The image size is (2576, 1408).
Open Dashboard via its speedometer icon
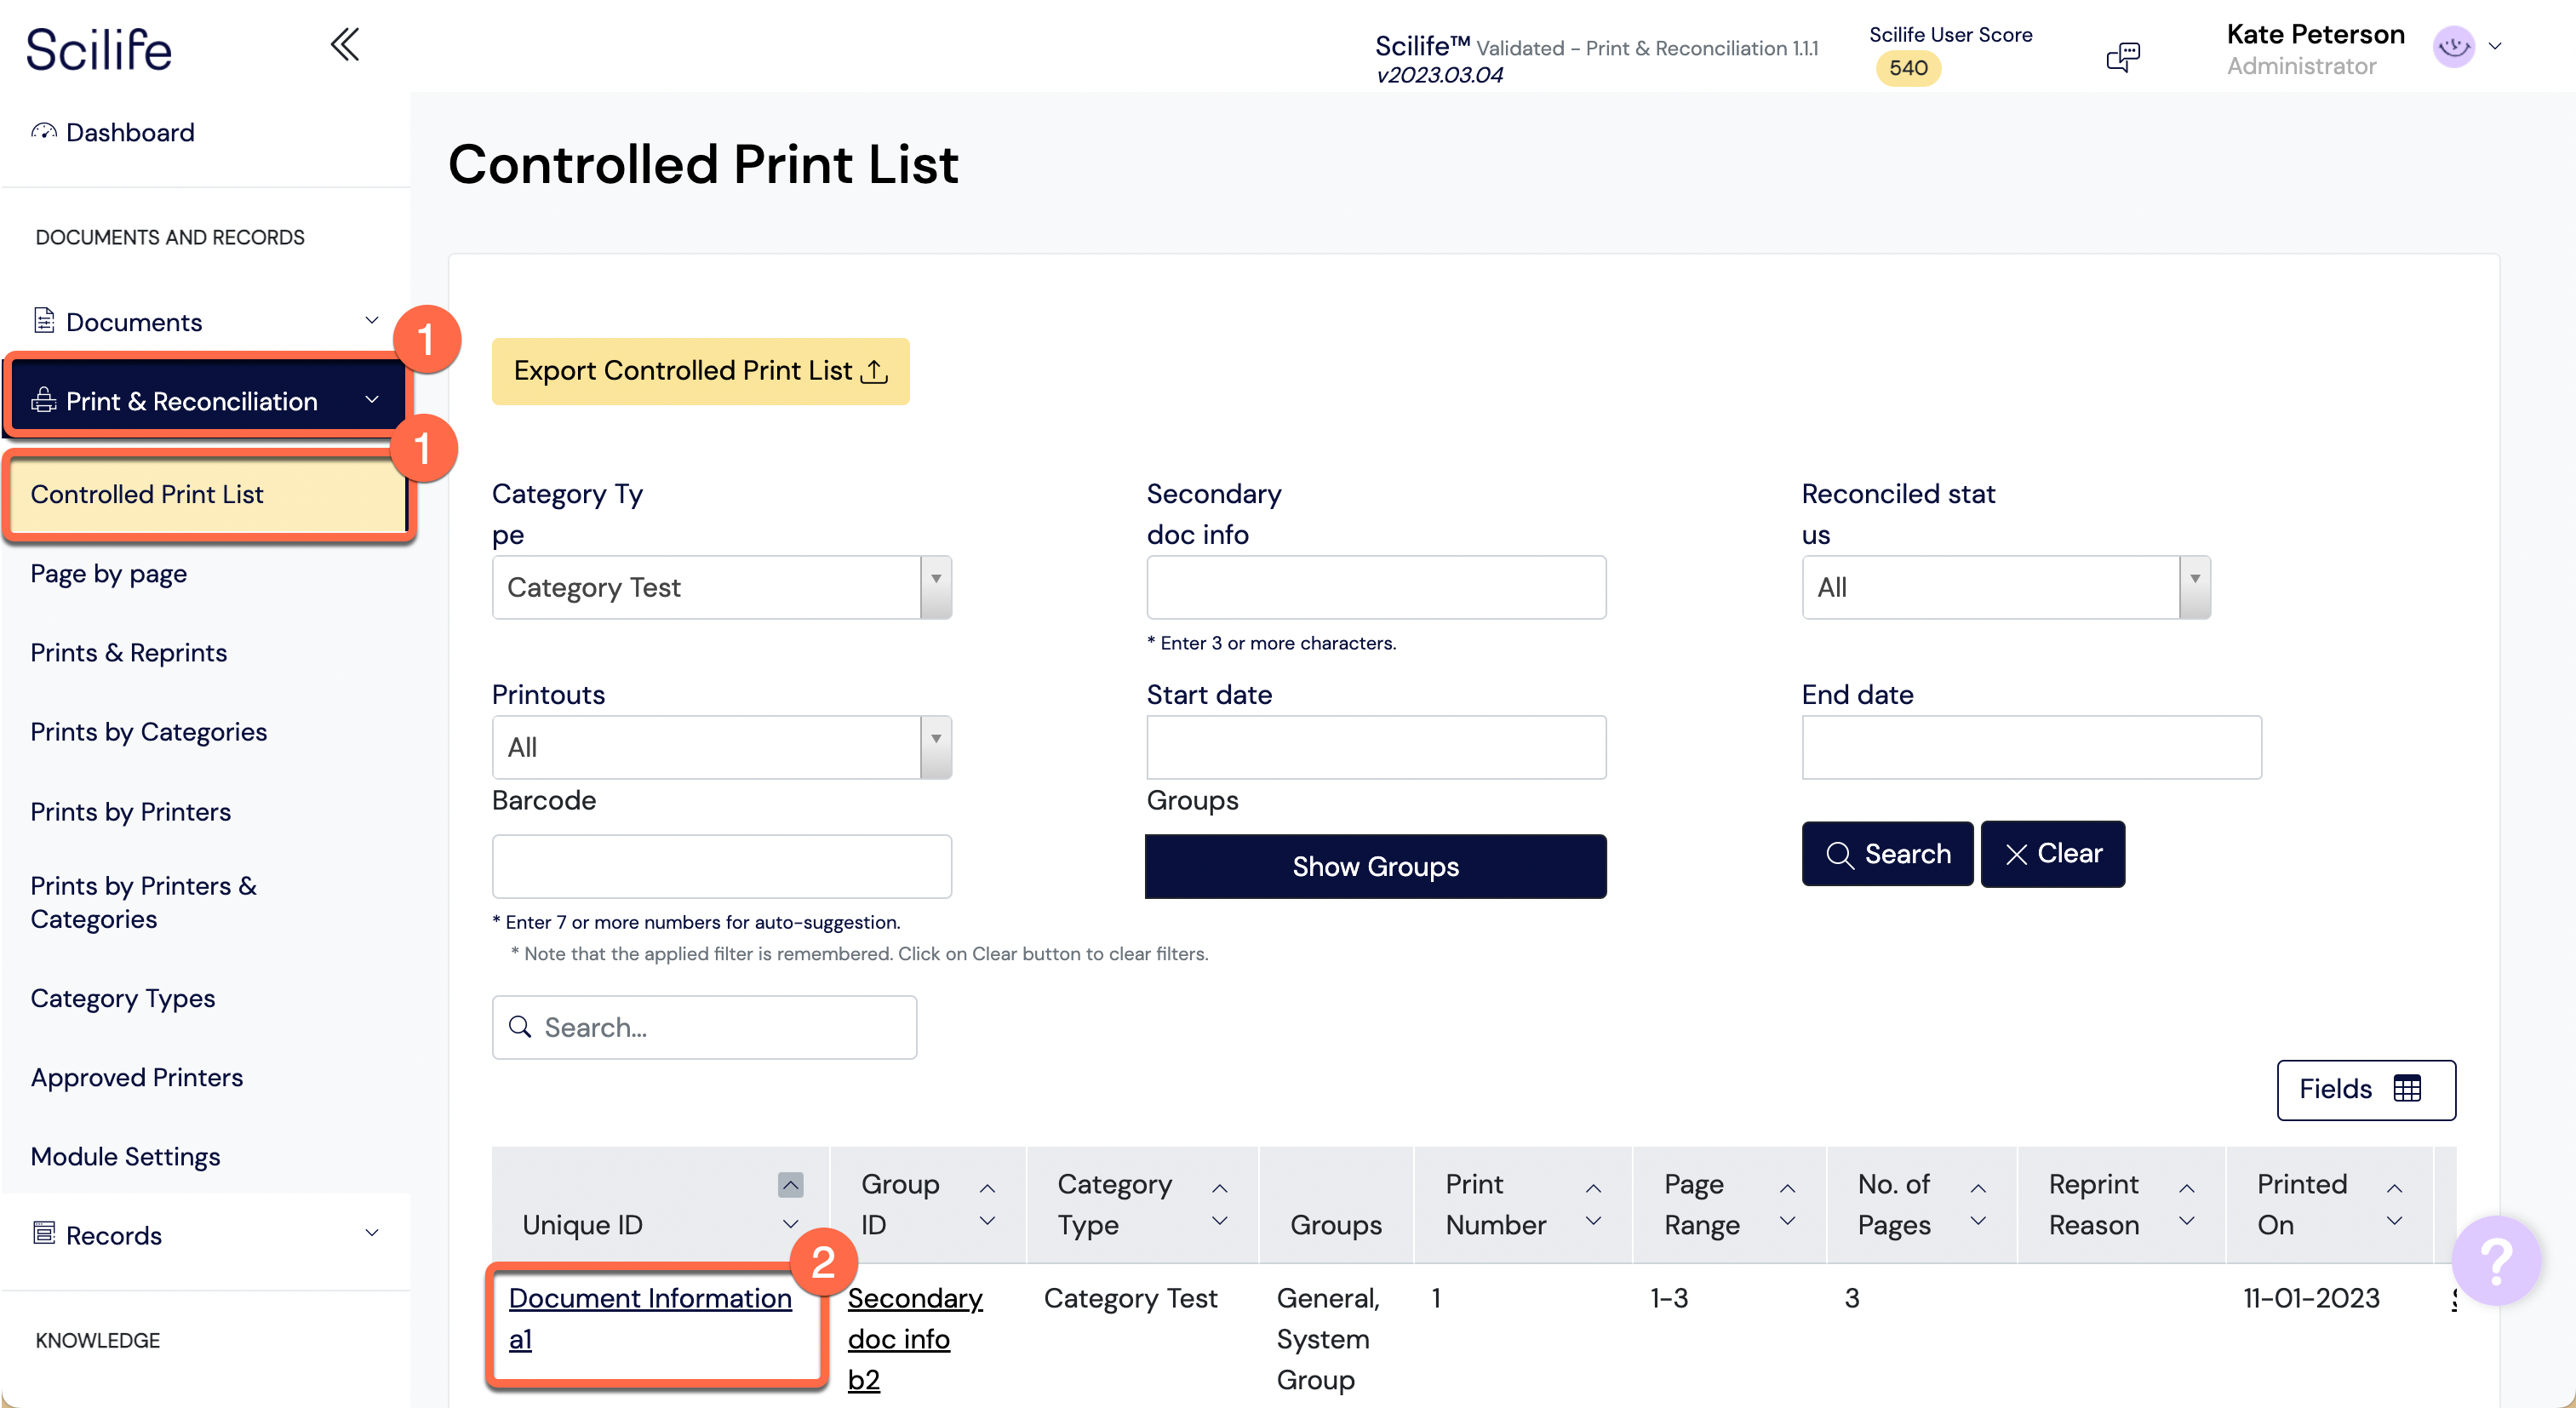45,130
